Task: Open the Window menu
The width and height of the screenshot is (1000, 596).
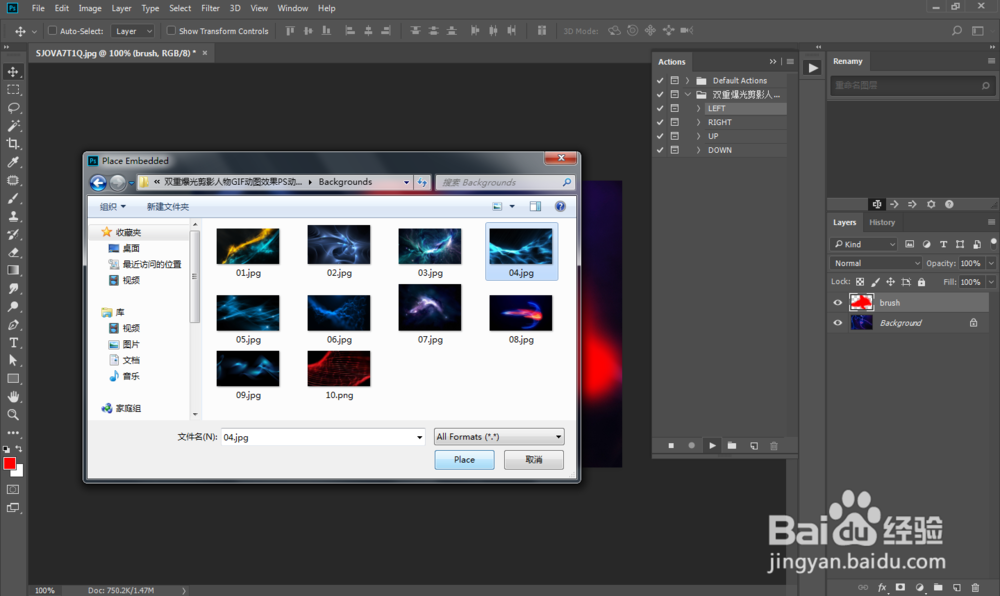Action: pyautogui.click(x=293, y=8)
